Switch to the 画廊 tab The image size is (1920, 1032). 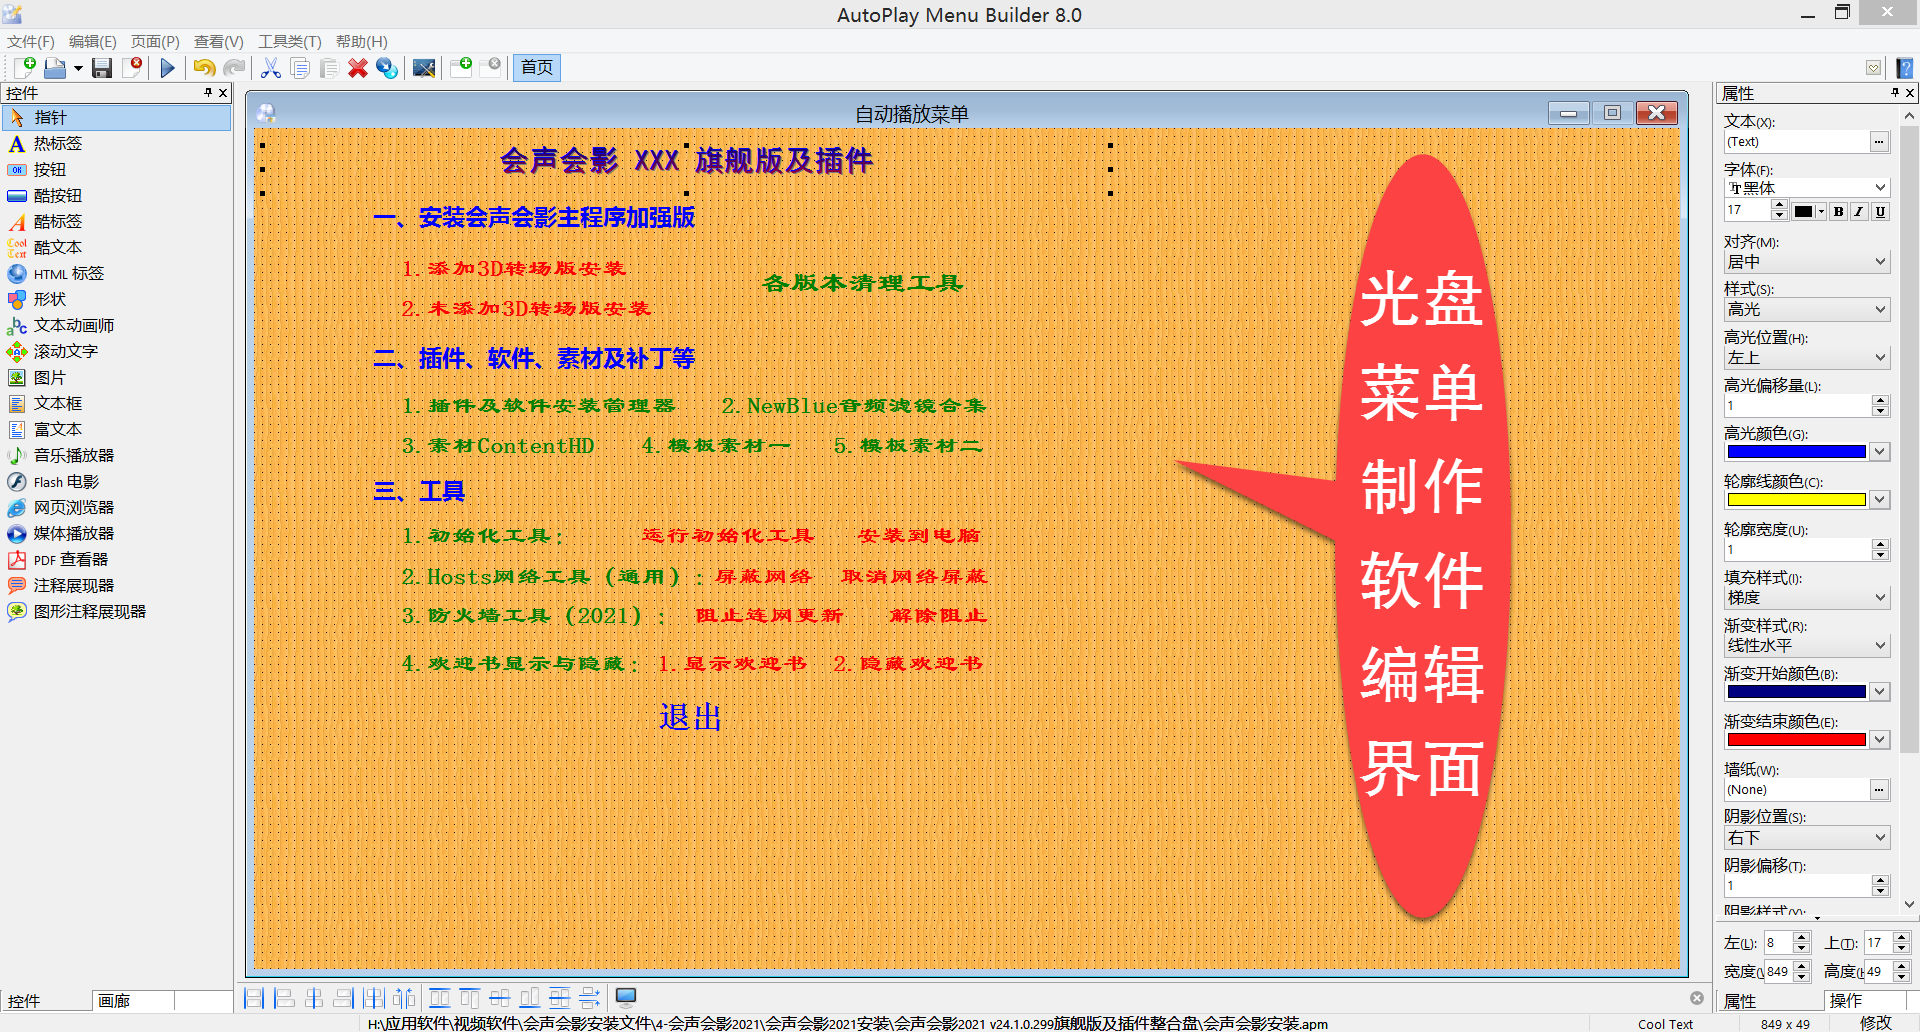(132, 1001)
